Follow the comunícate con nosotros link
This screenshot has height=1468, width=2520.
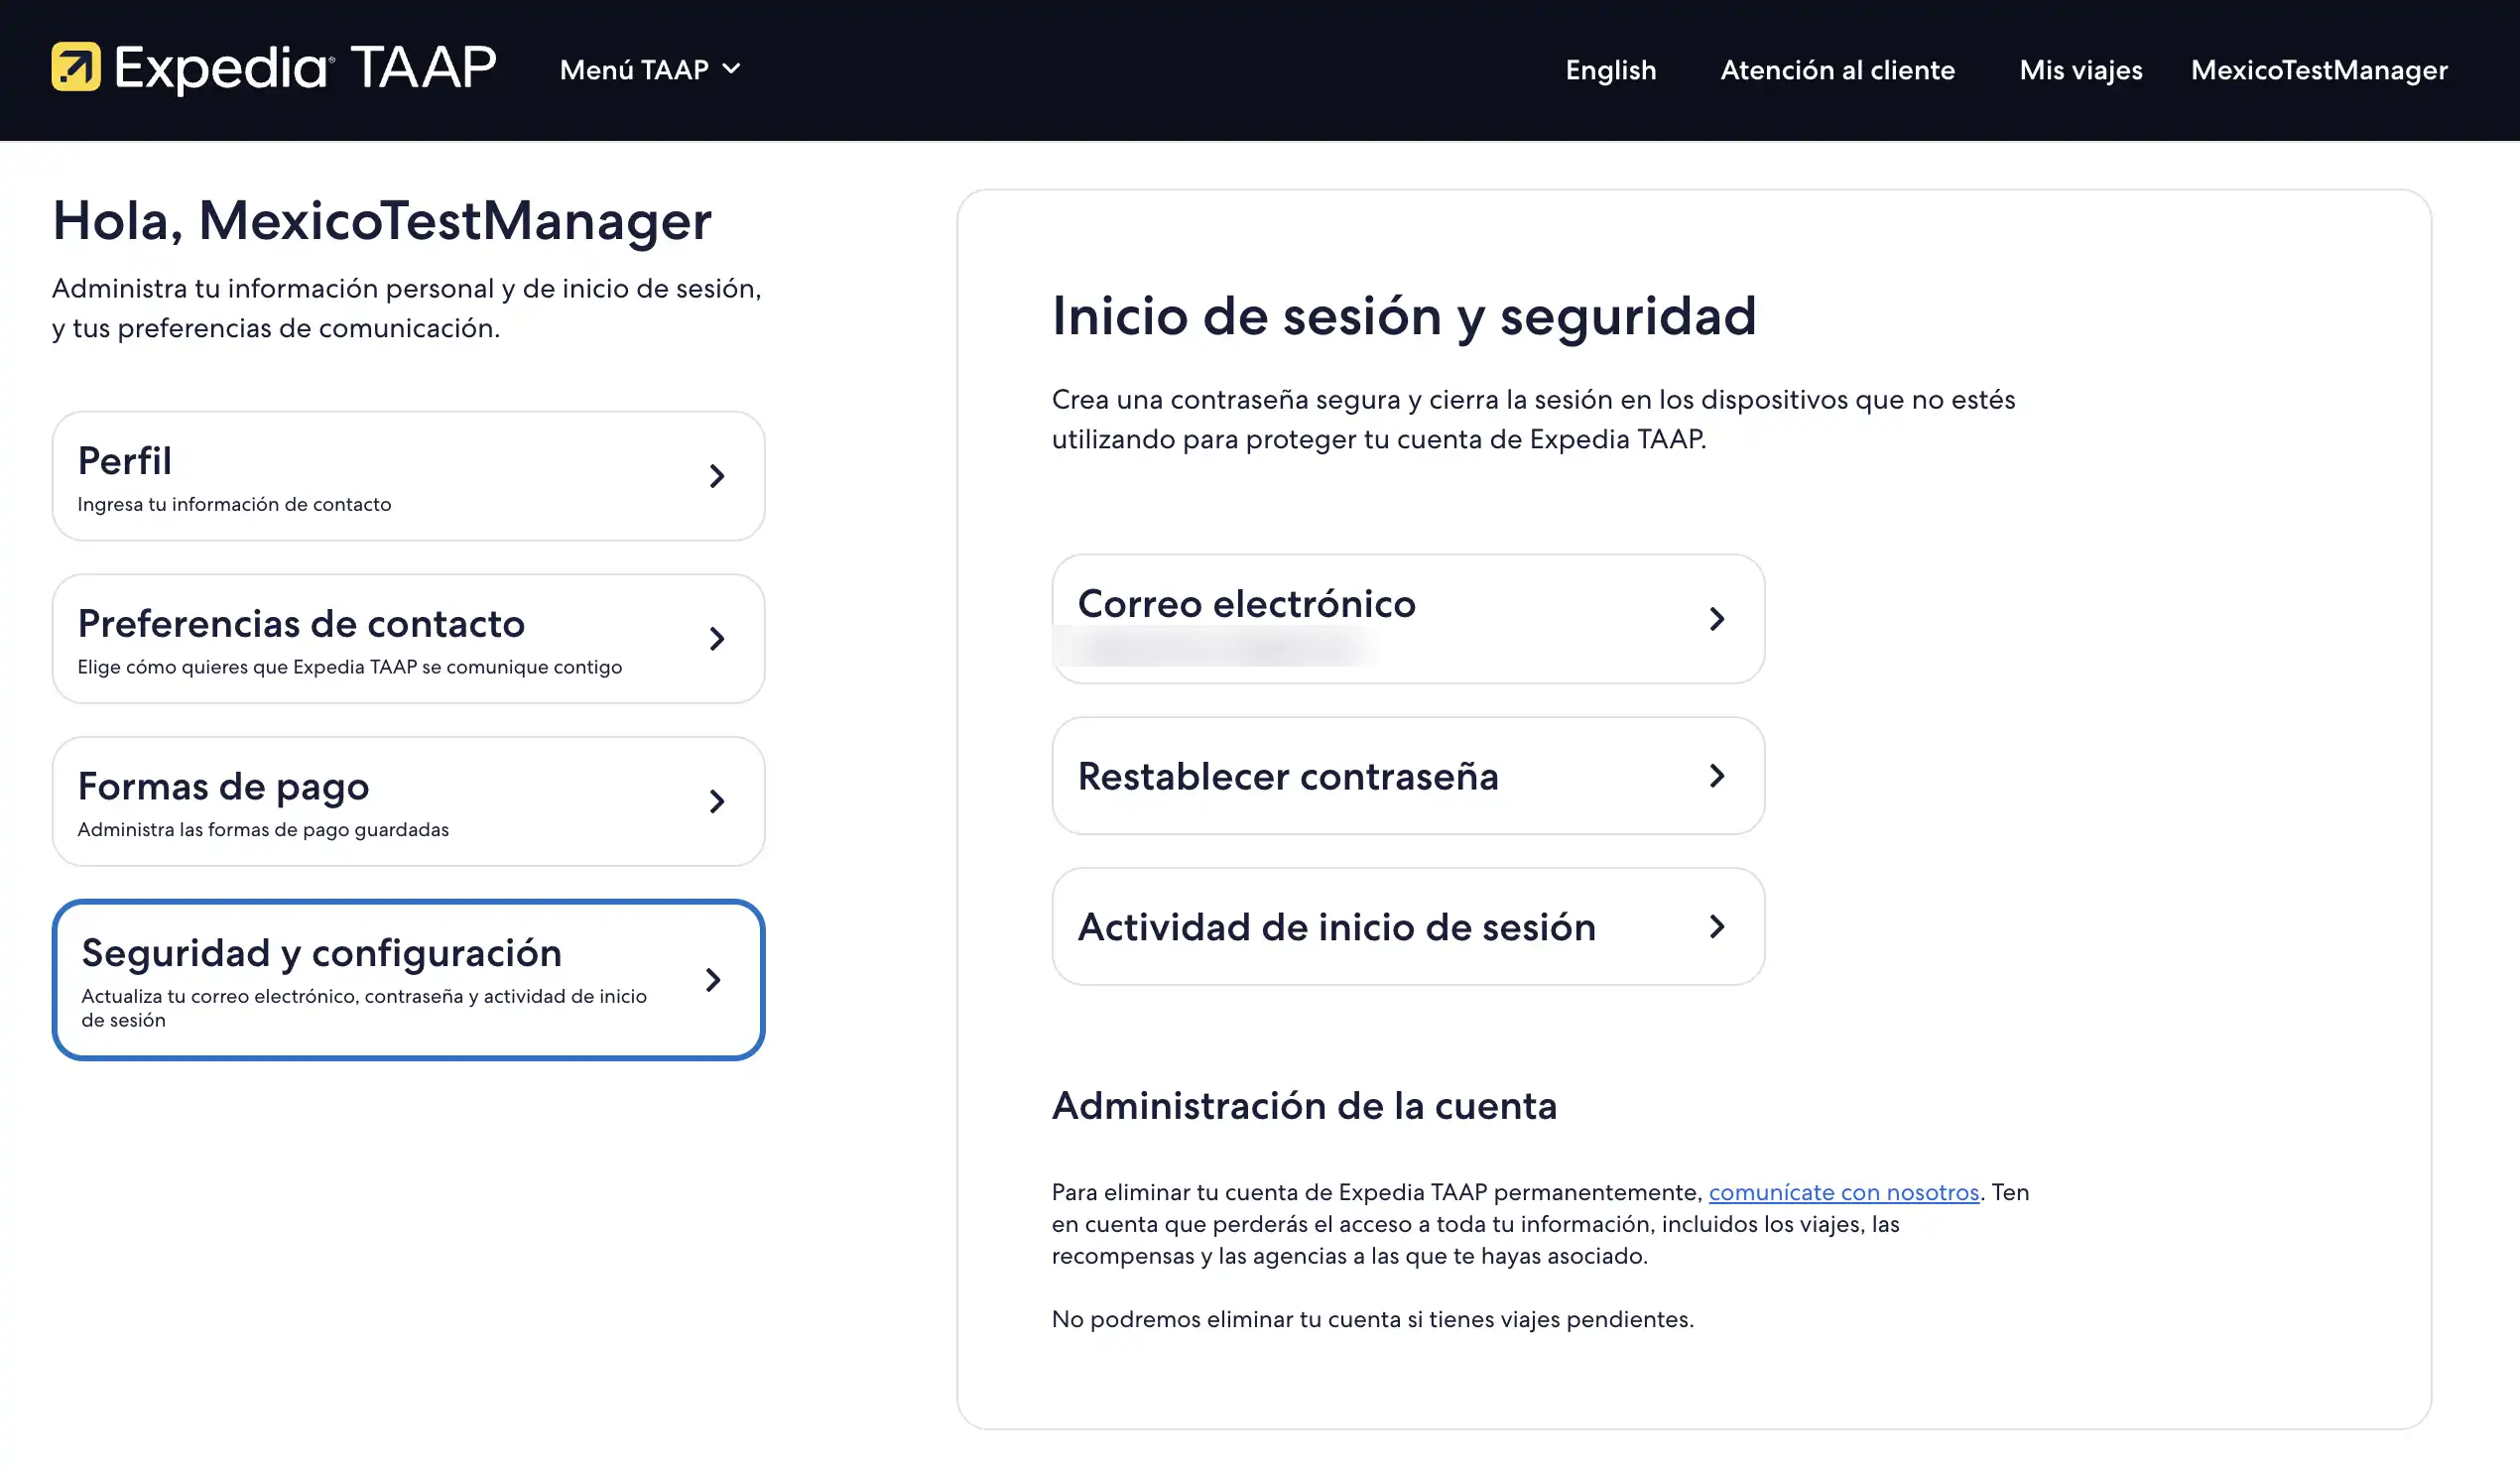[x=1843, y=1192]
